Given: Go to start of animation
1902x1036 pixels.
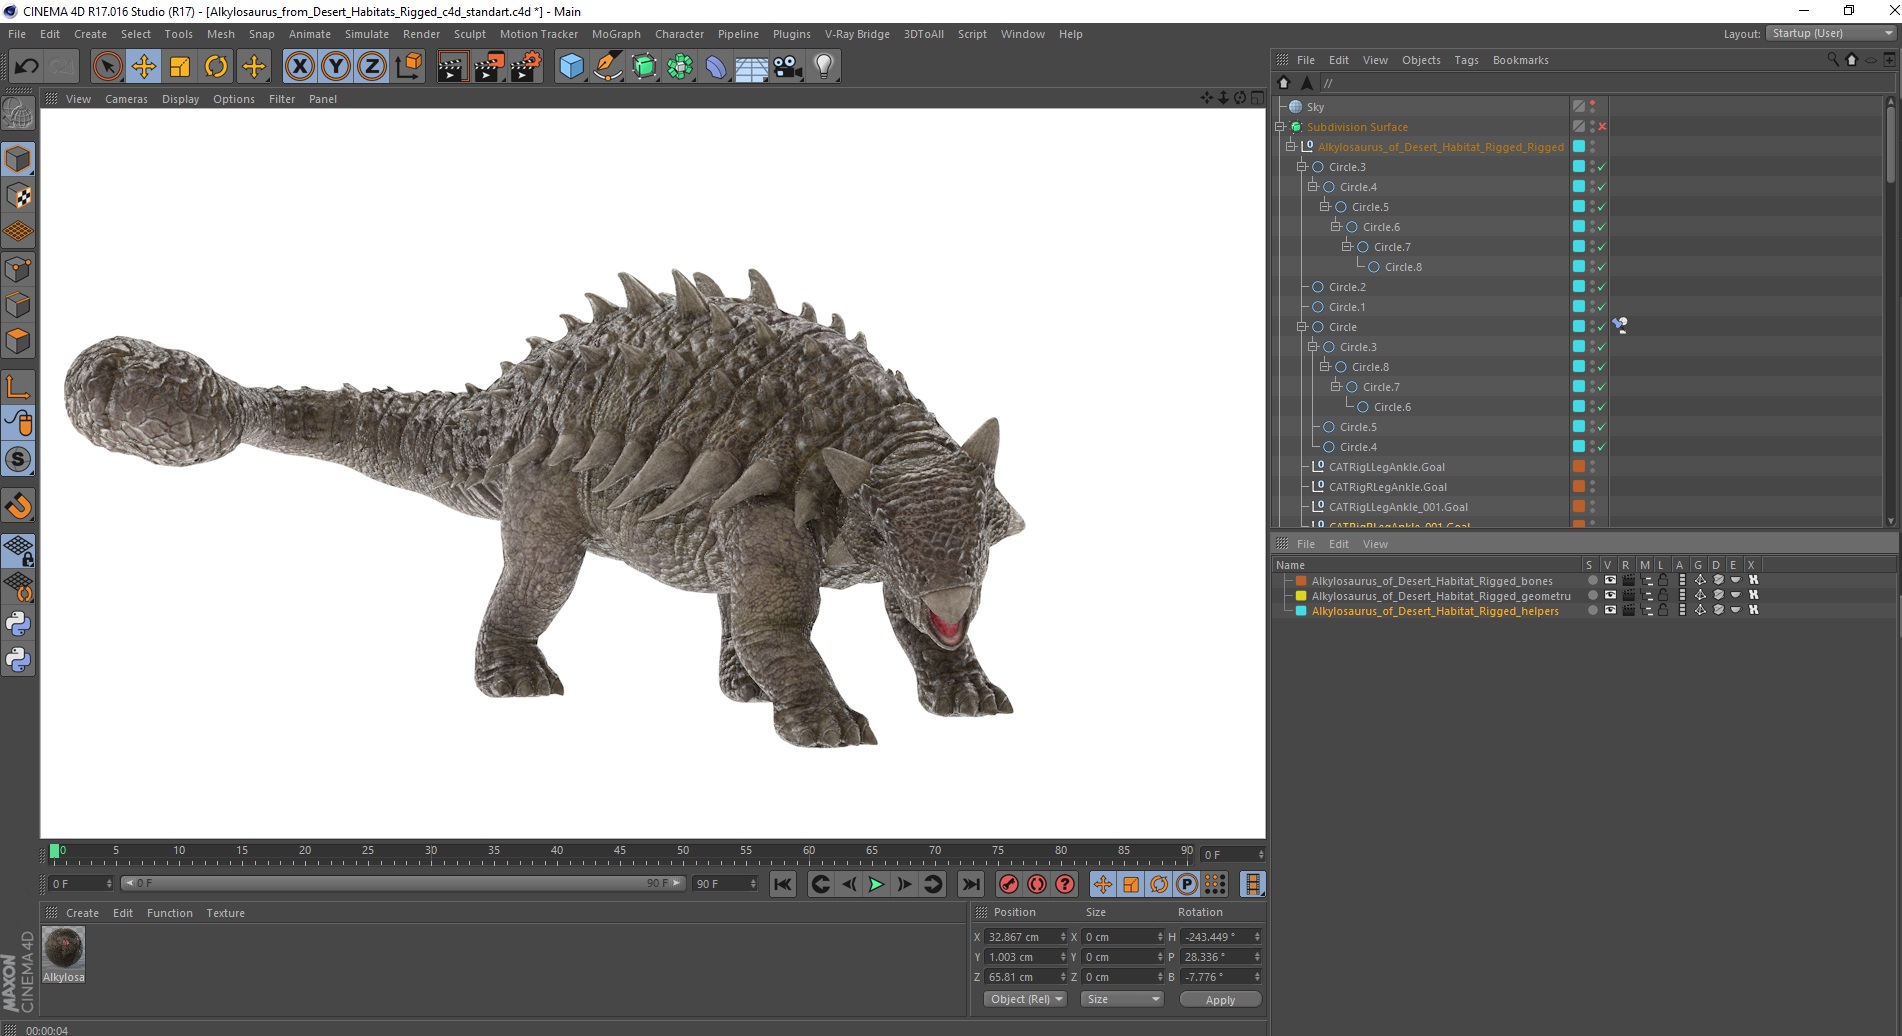Looking at the screenshot, I should pyautogui.click(x=783, y=884).
